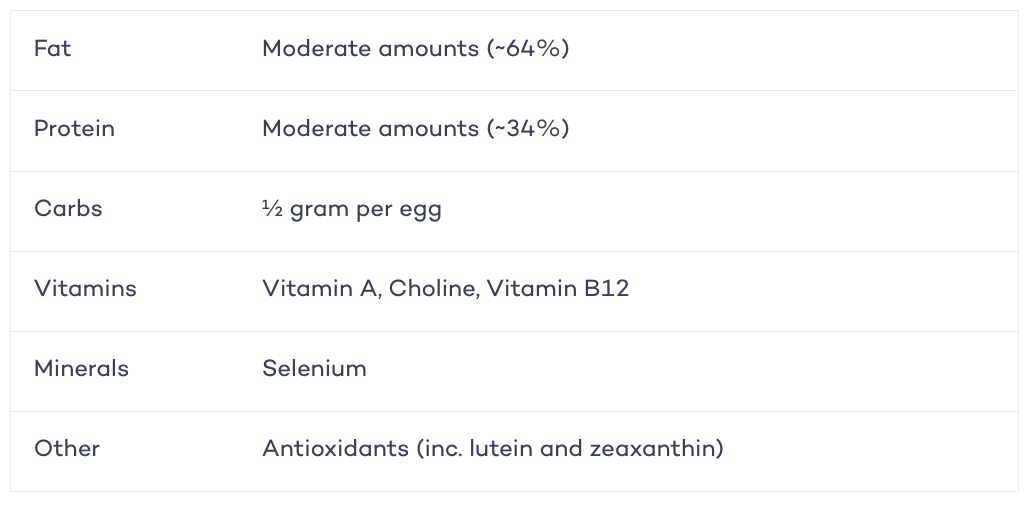
Task: Select the Selenium cell text
Action: 315,368
